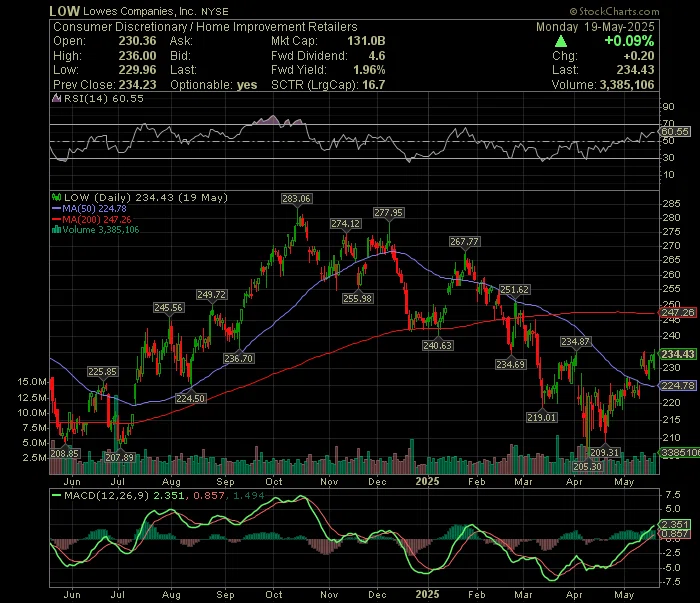Click the Fwd Yield 1.96% value
Screen dimensions: 700x603
coord(369,70)
